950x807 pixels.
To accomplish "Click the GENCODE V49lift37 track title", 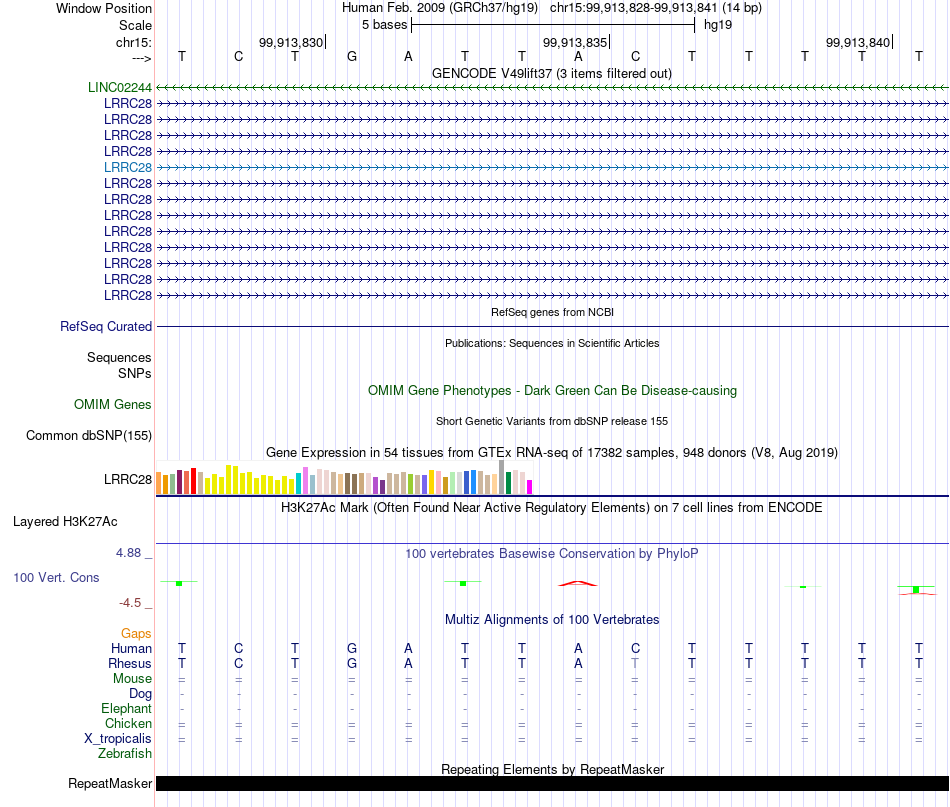I will click(x=552, y=73).
